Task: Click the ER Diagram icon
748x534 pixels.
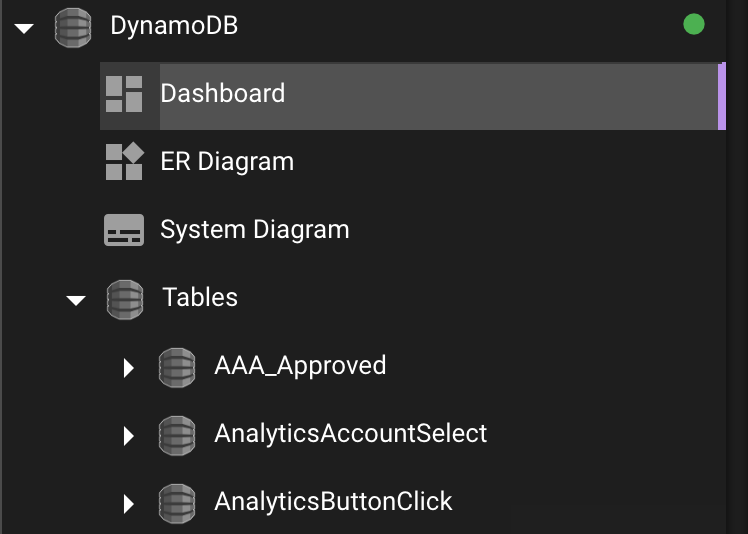Action: tap(124, 161)
